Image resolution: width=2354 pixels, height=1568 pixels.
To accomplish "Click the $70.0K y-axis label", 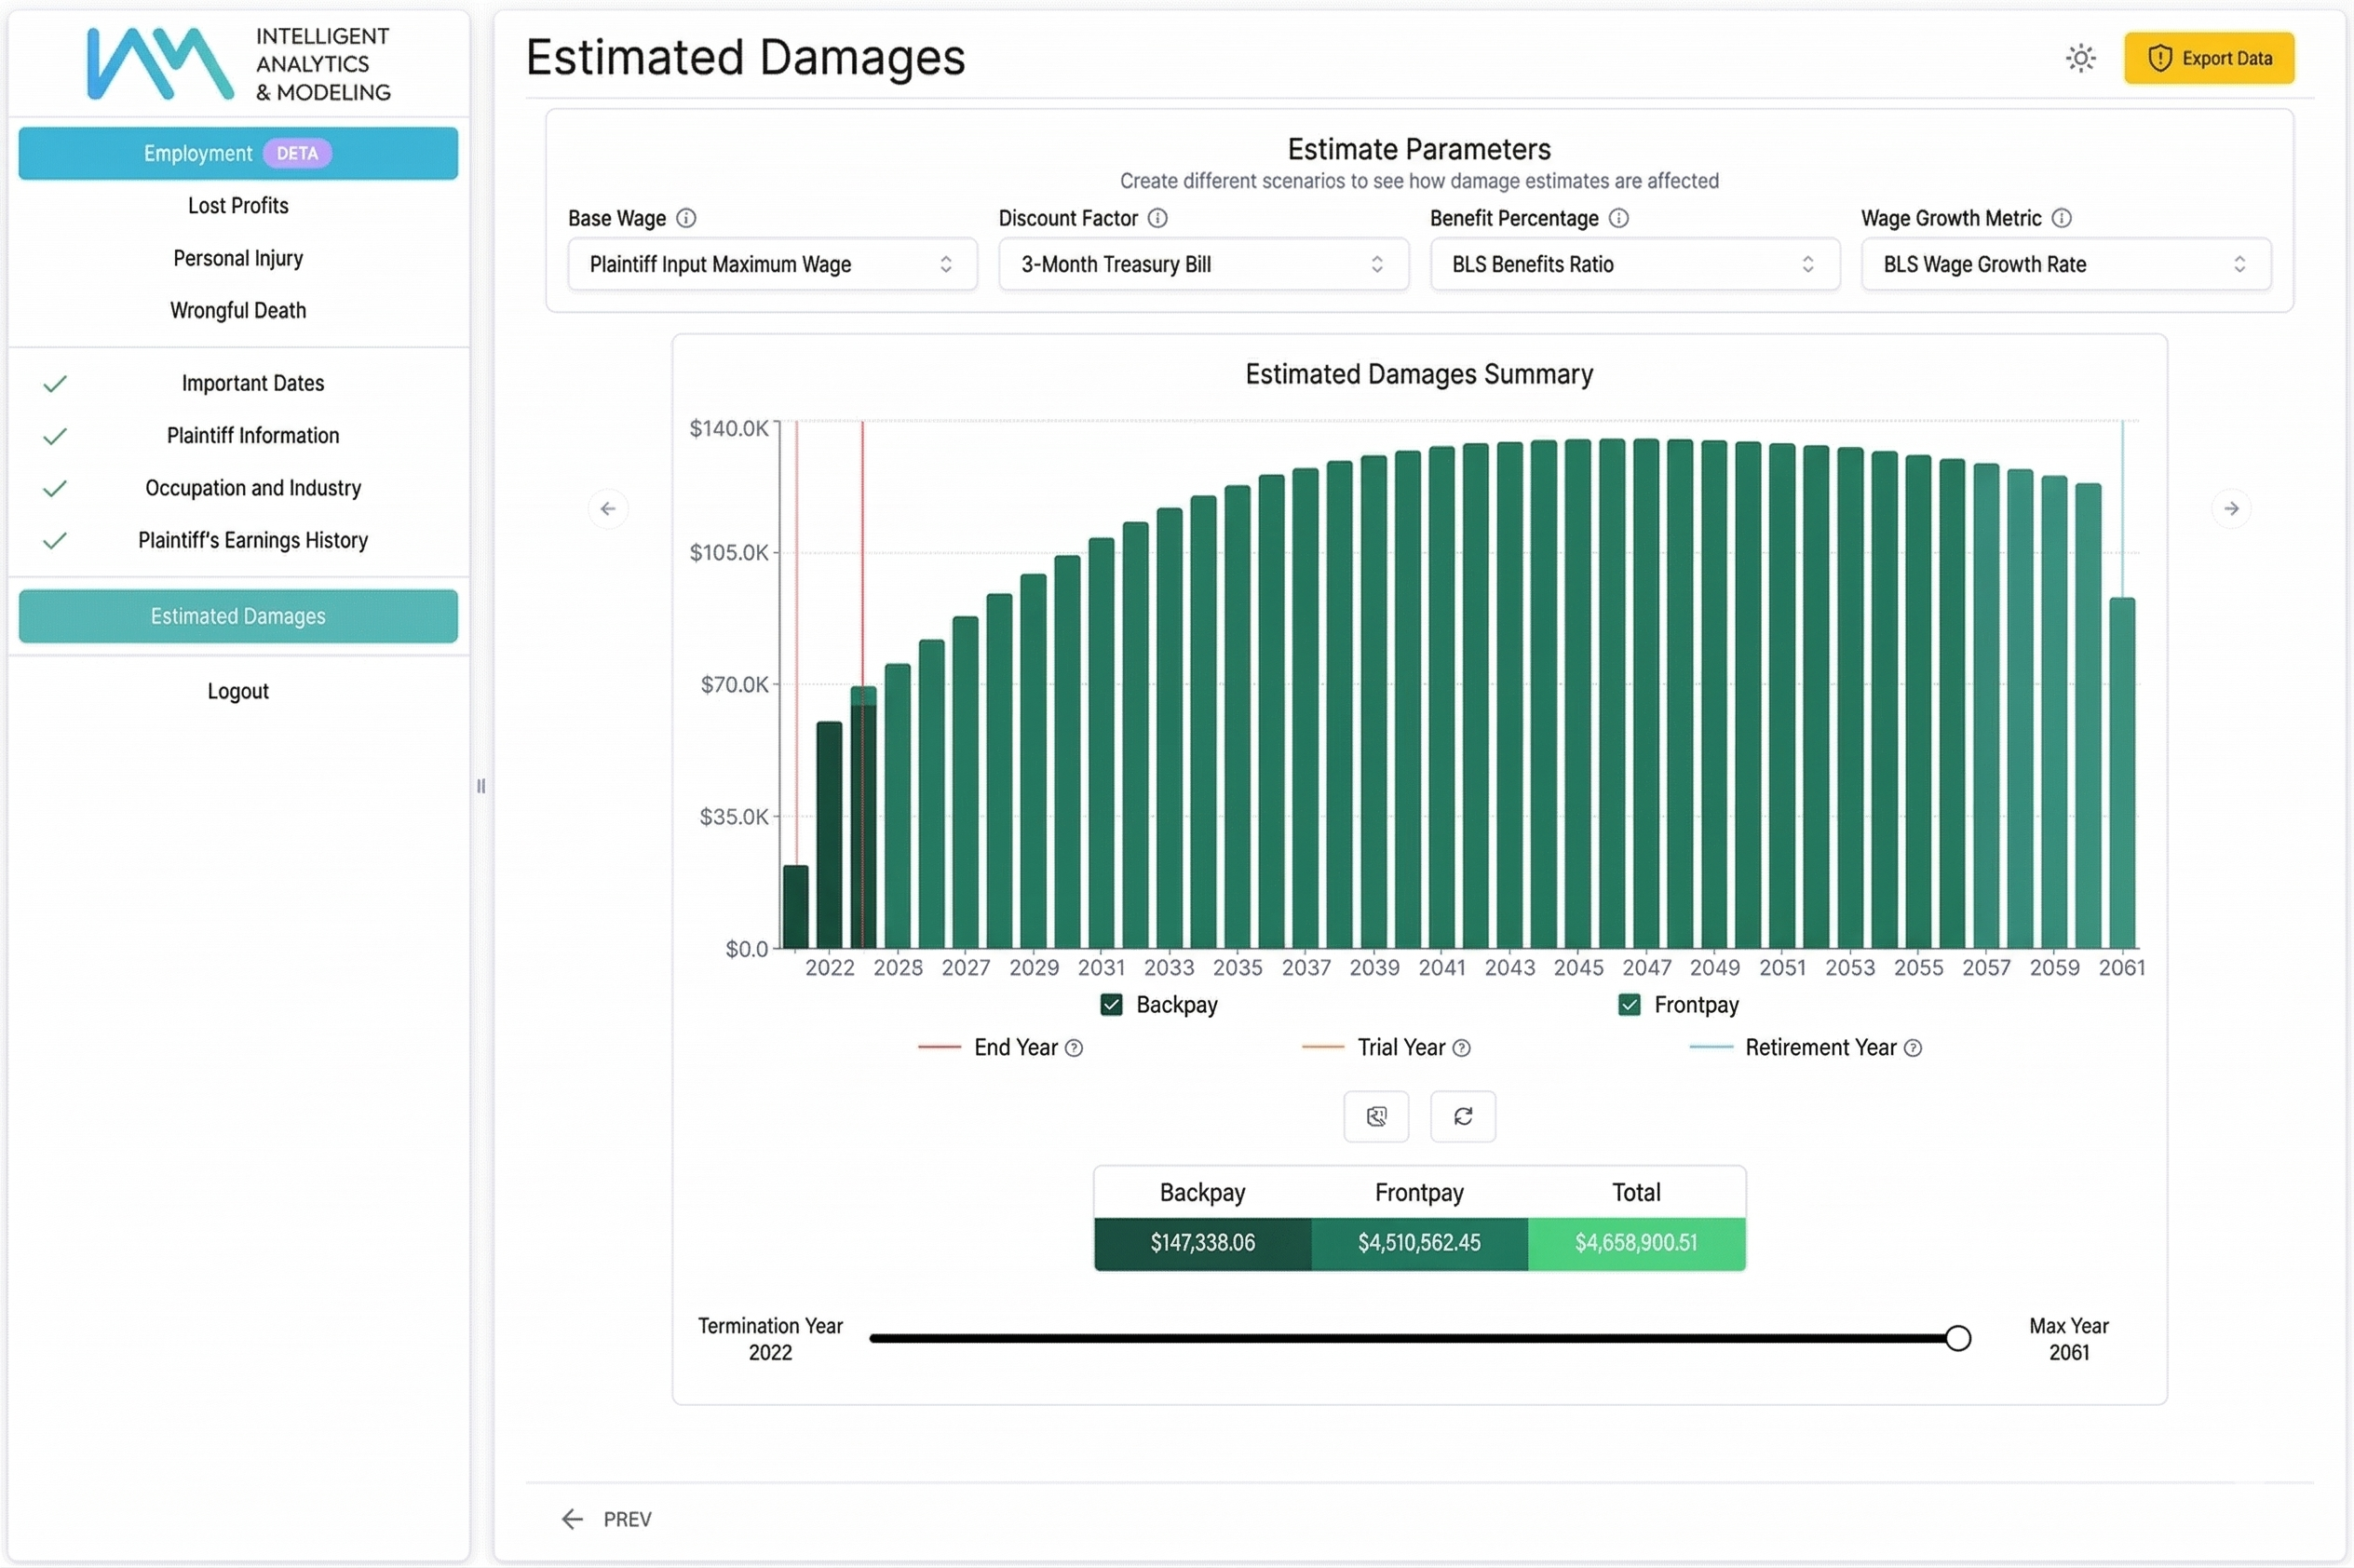I will pos(734,685).
